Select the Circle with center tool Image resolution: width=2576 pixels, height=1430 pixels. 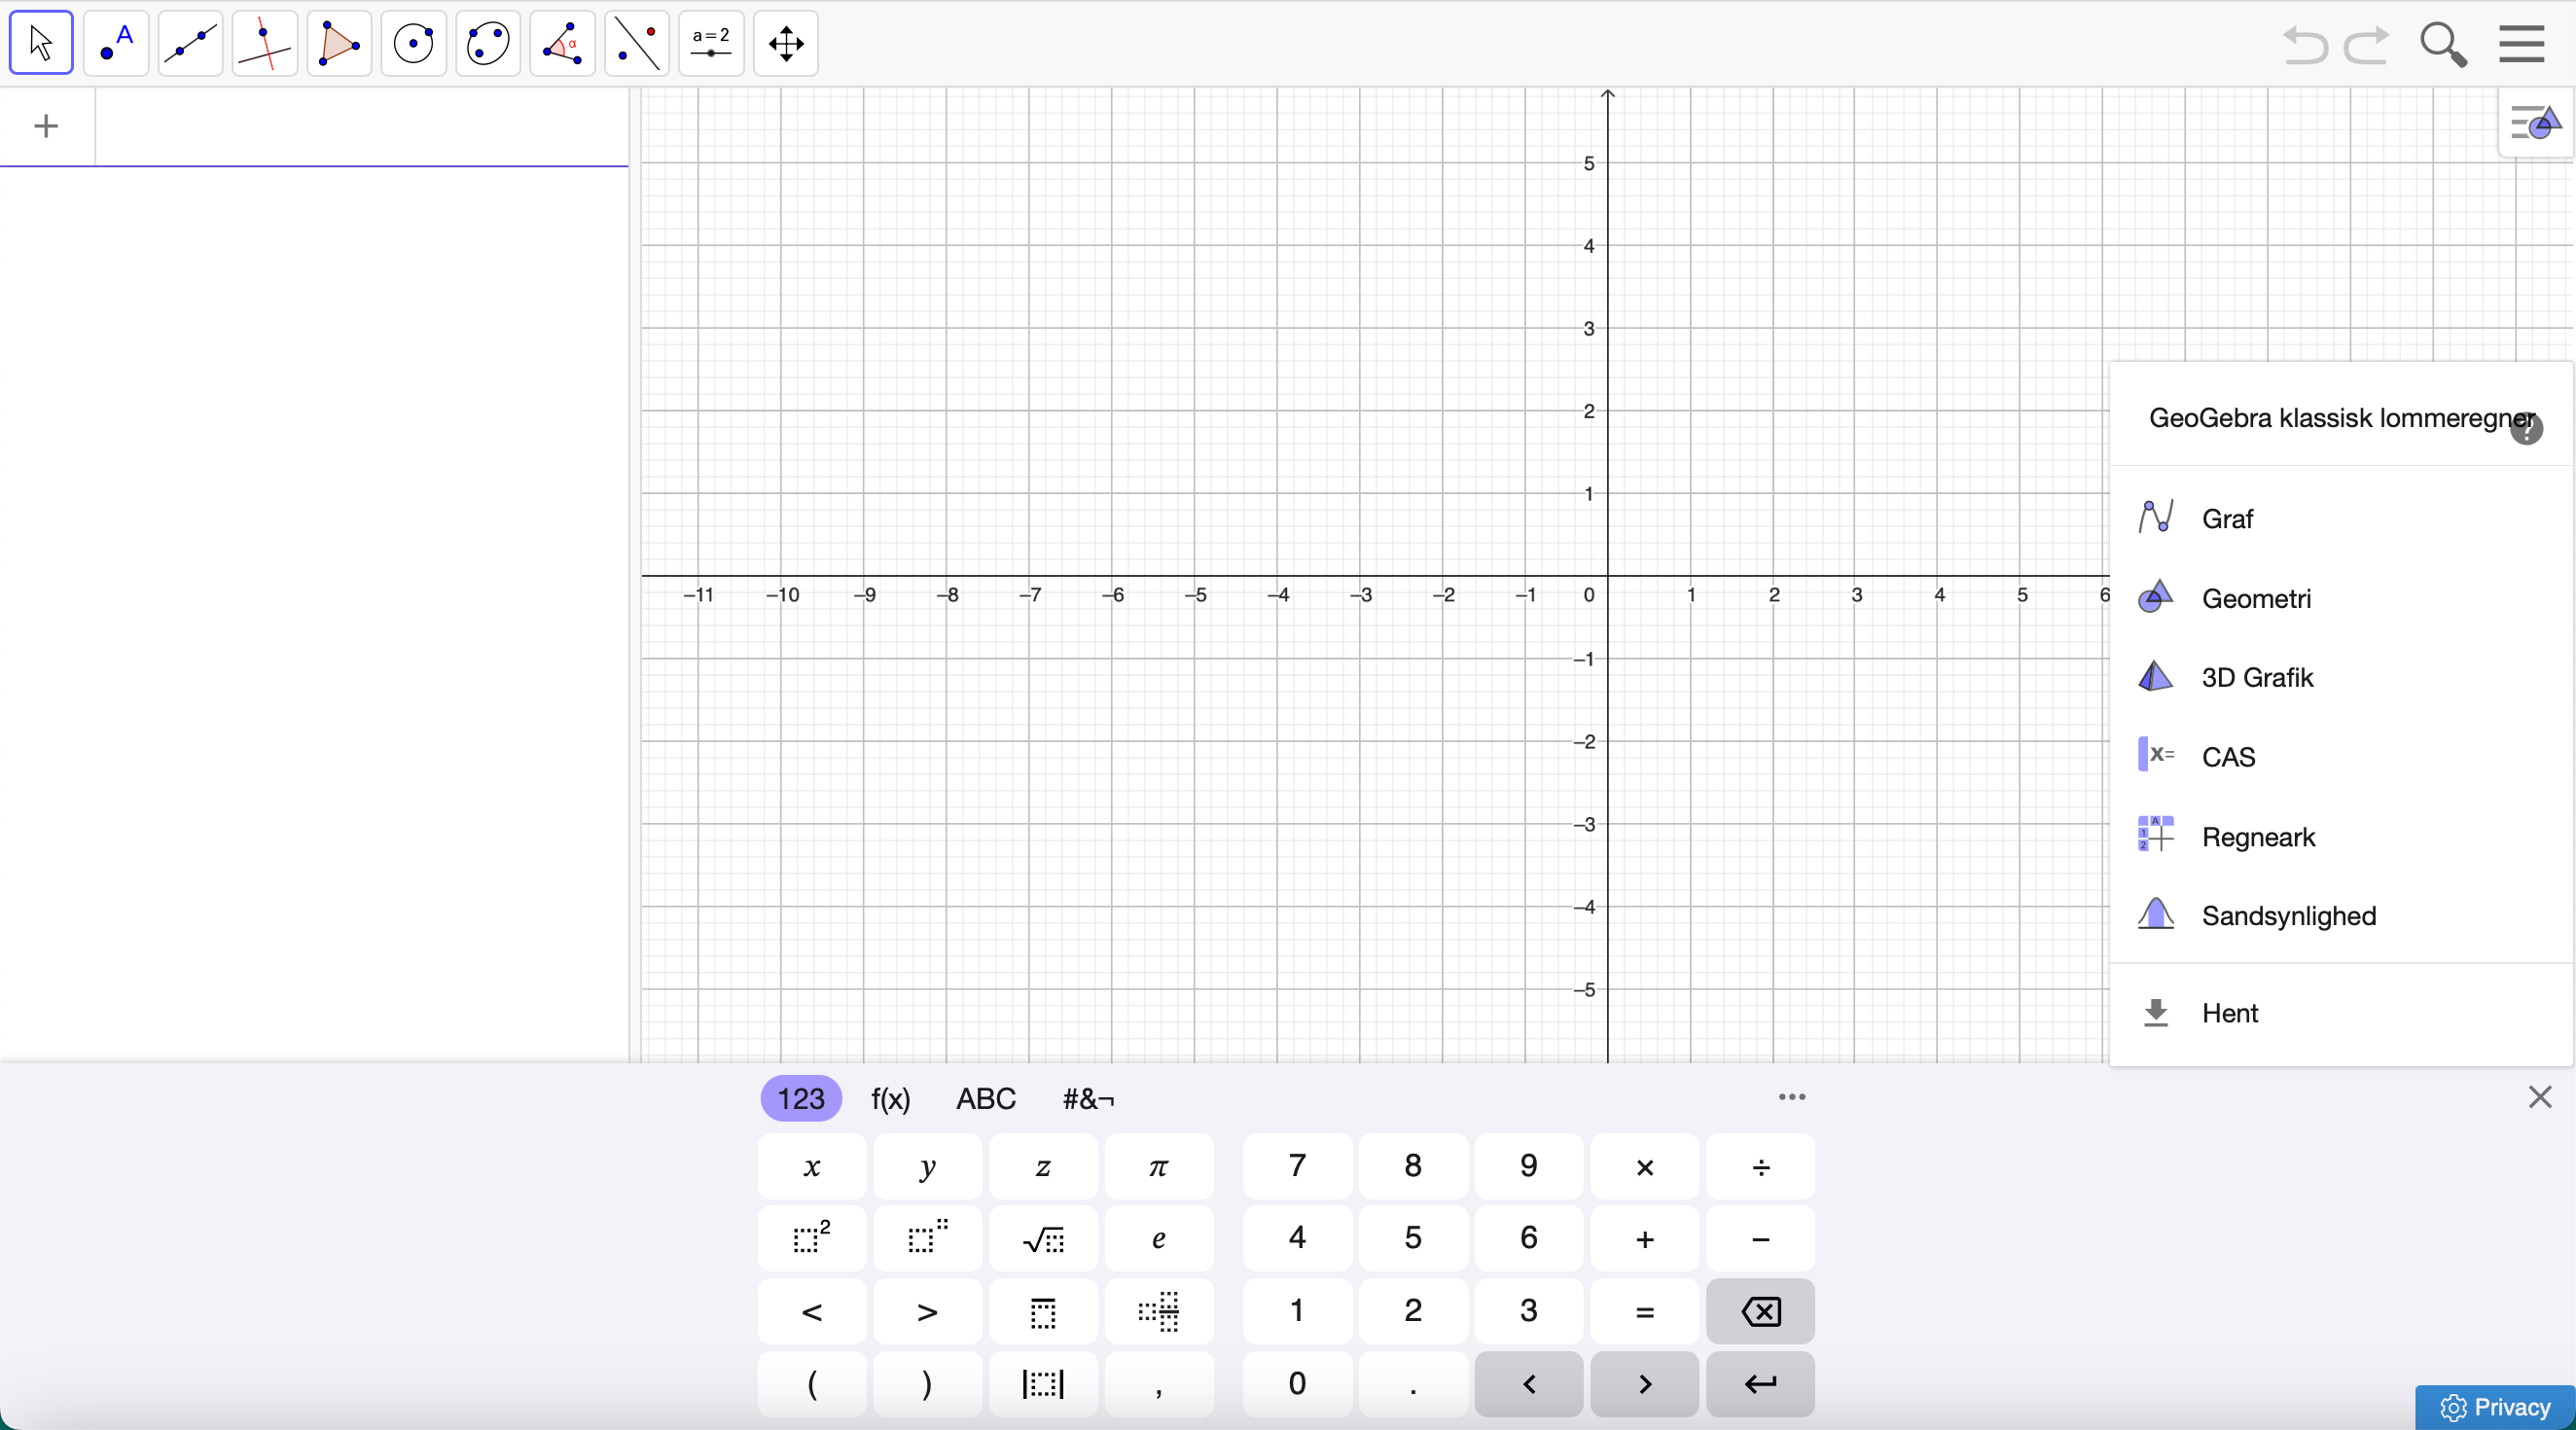pyautogui.click(x=413, y=43)
